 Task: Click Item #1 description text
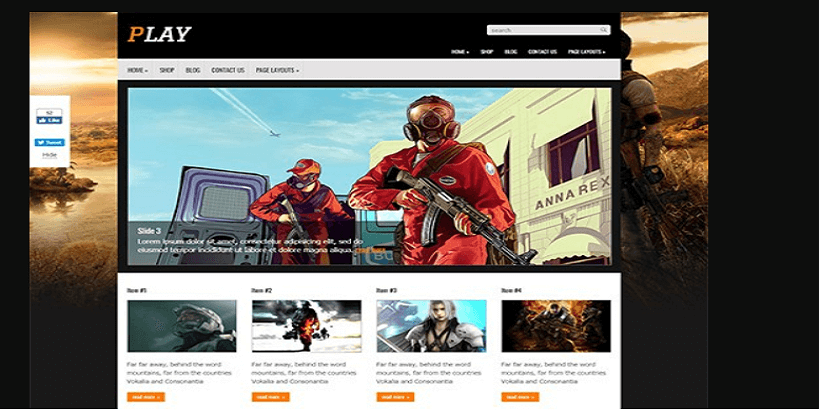point(179,373)
